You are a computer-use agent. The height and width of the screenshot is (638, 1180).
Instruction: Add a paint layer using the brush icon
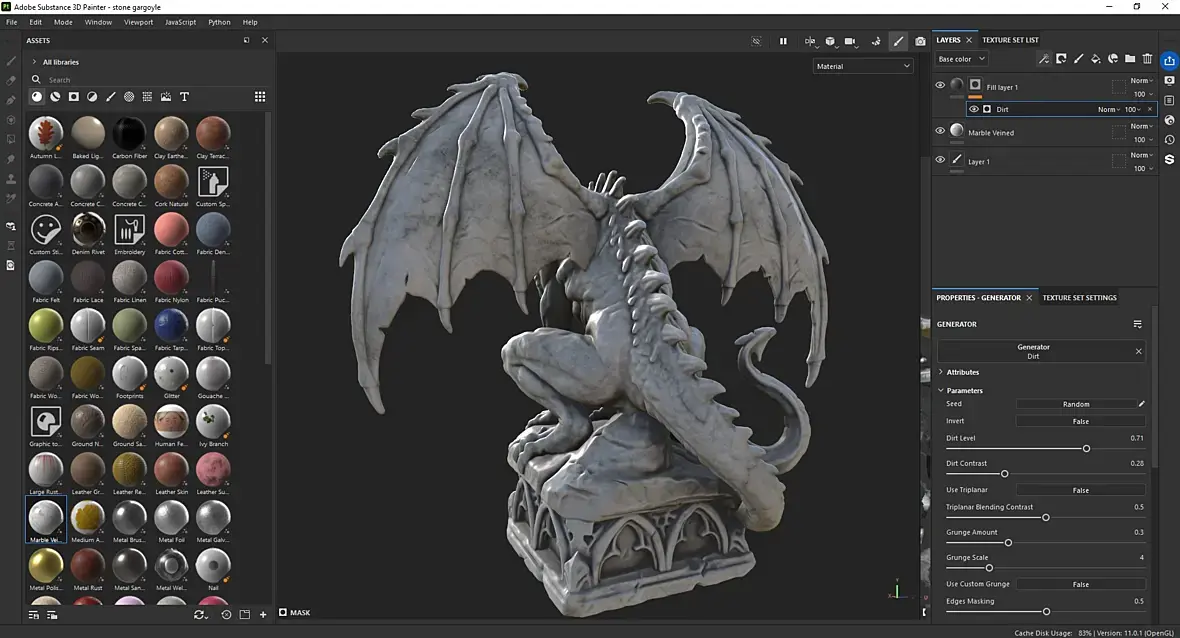coord(1078,59)
